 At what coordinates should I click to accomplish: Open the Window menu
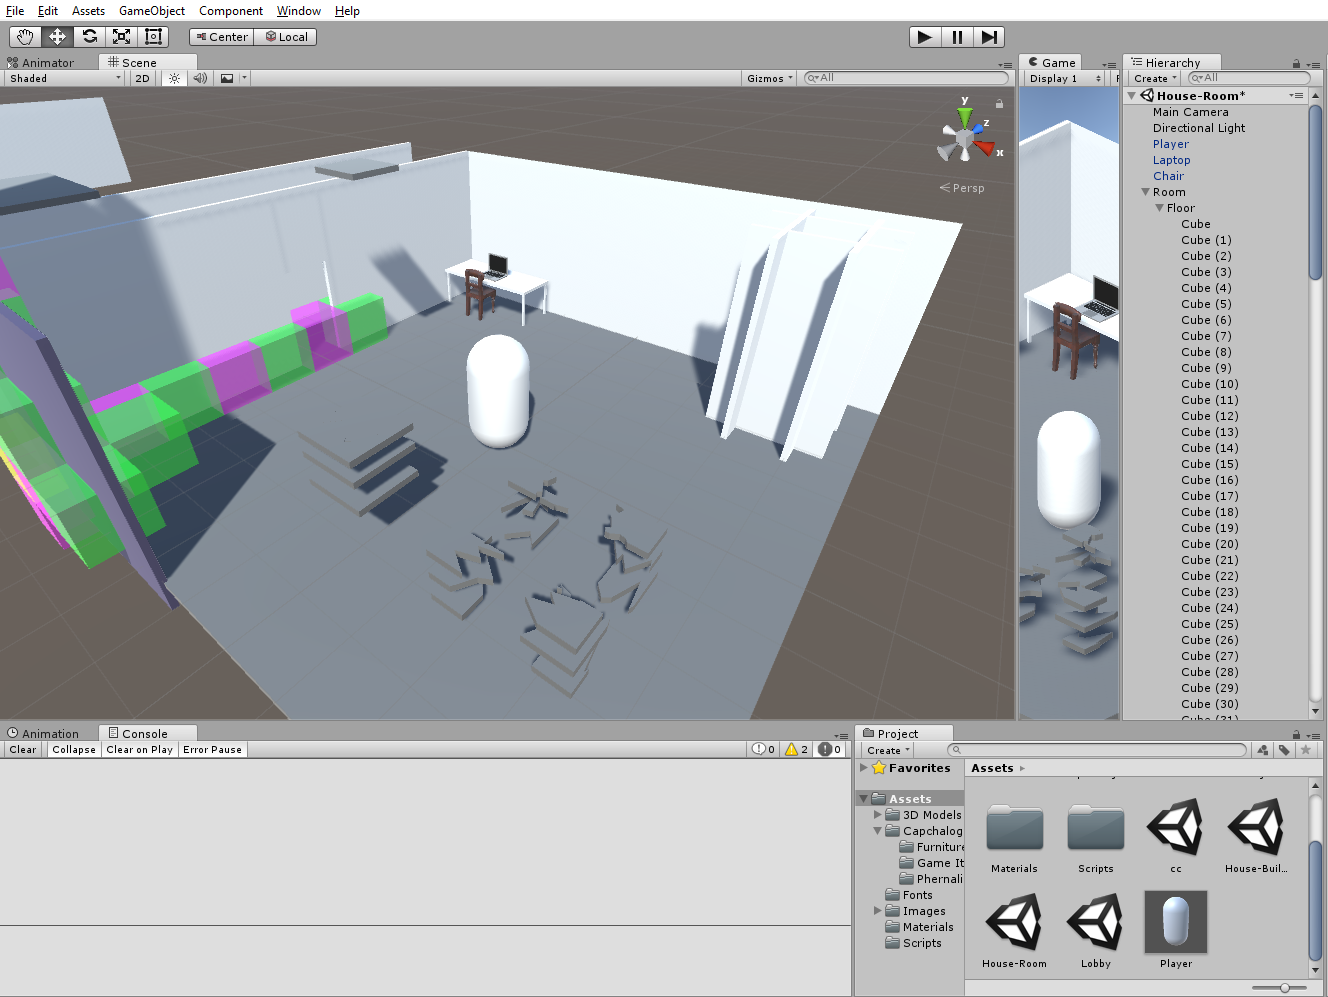click(x=299, y=11)
